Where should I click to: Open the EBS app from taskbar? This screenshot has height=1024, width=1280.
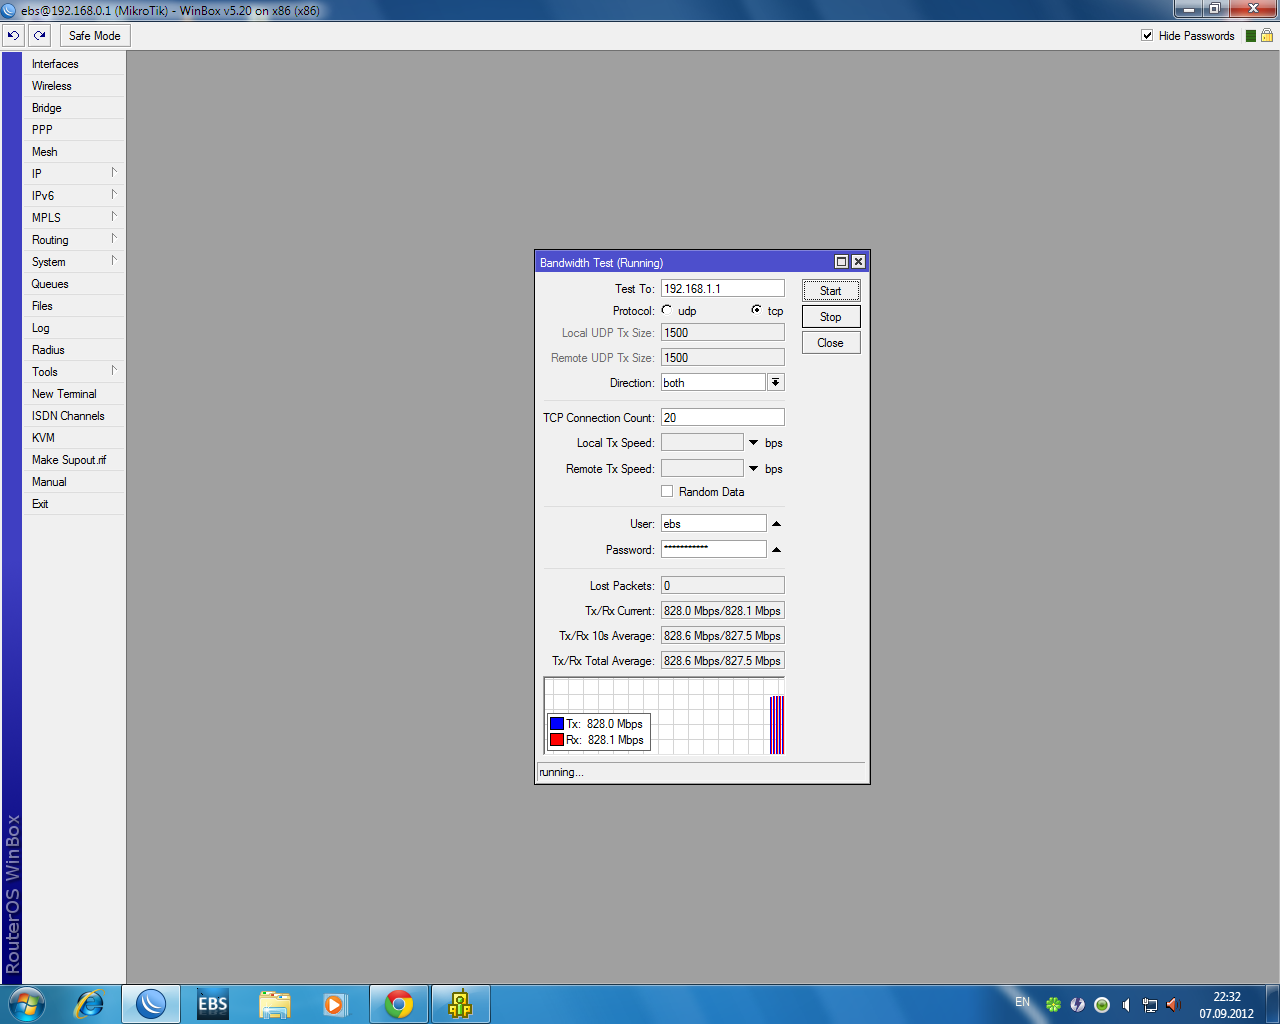click(x=213, y=1004)
